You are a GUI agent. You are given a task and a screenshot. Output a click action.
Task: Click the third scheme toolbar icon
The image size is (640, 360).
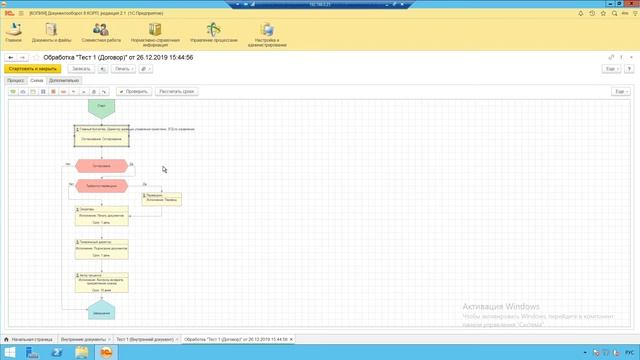pyautogui.click(x=33, y=92)
